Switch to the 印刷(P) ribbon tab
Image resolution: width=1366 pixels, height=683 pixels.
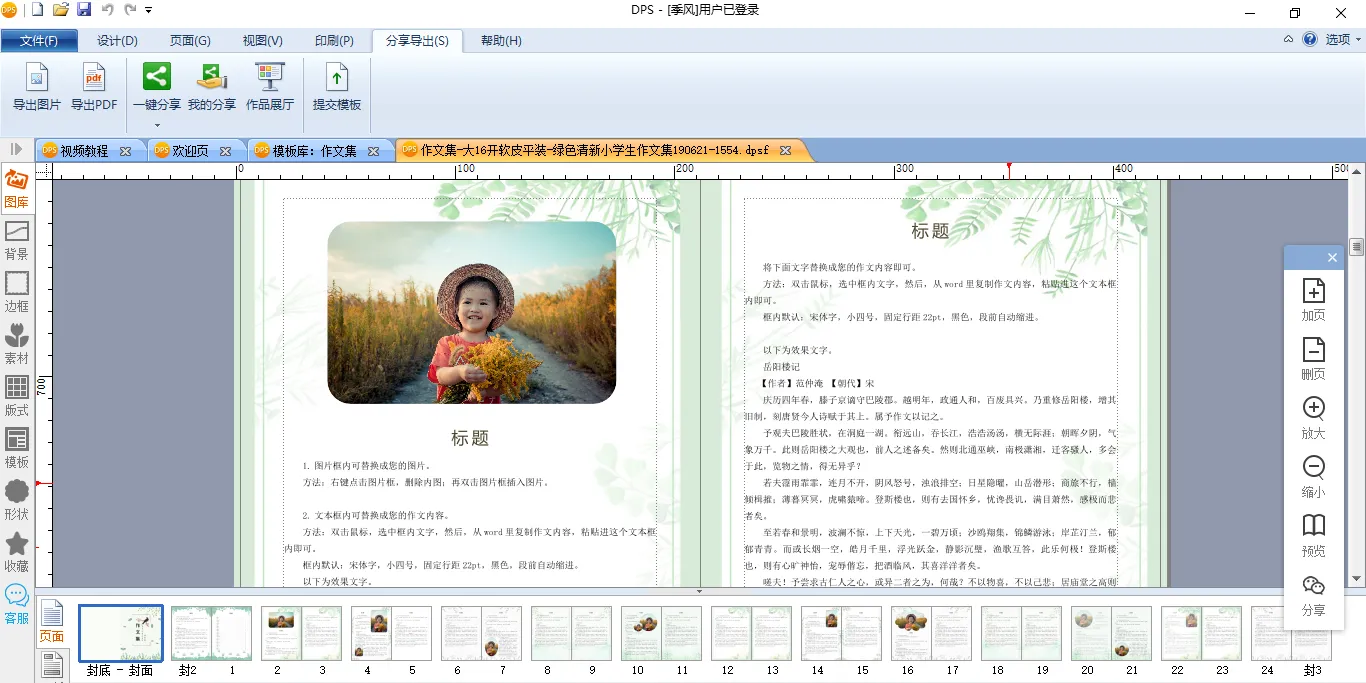[x=334, y=41]
